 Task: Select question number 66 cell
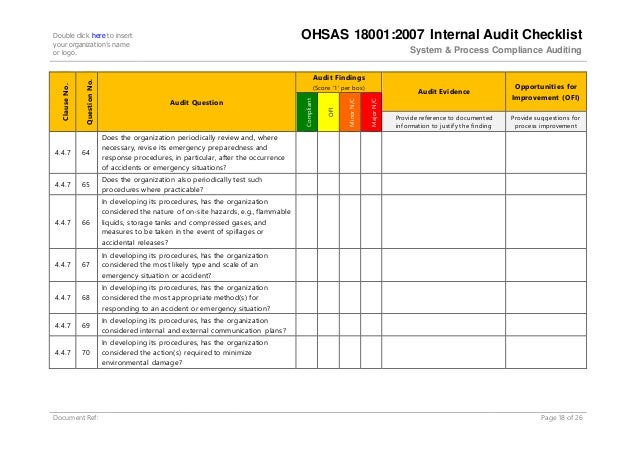pyautogui.click(x=87, y=222)
